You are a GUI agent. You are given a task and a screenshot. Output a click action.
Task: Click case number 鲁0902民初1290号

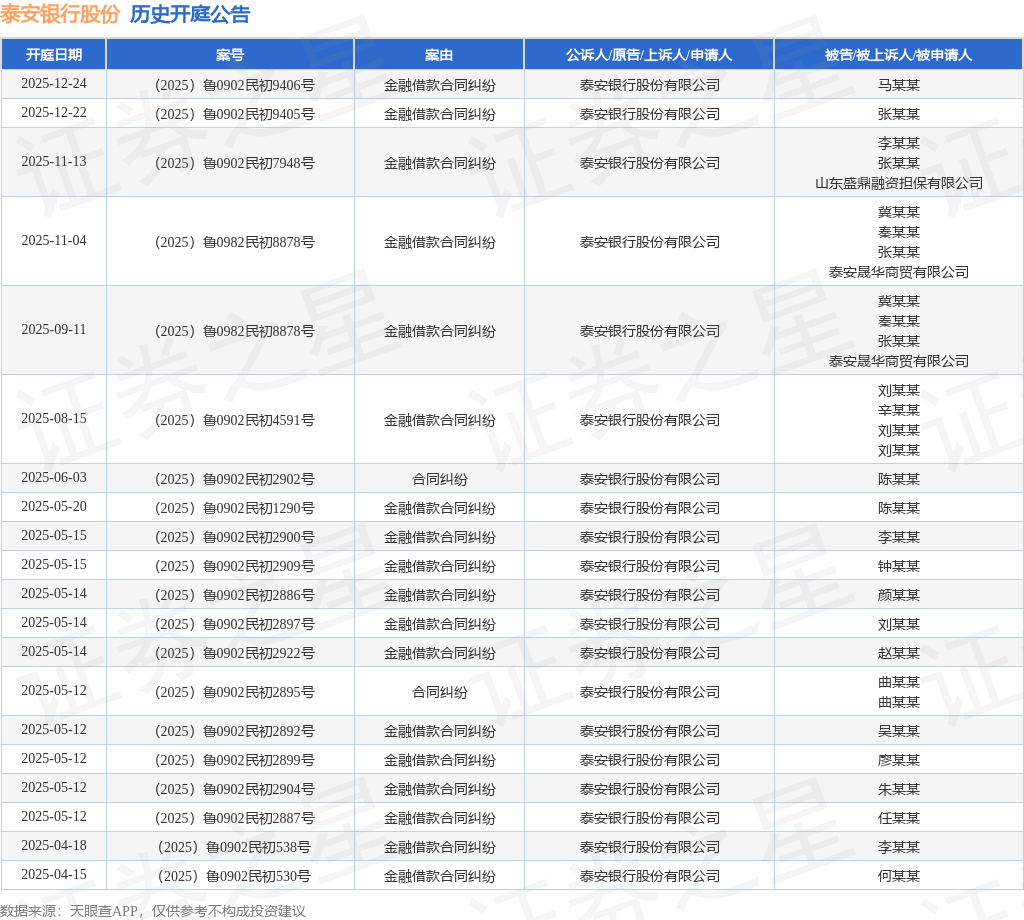[234, 508]
